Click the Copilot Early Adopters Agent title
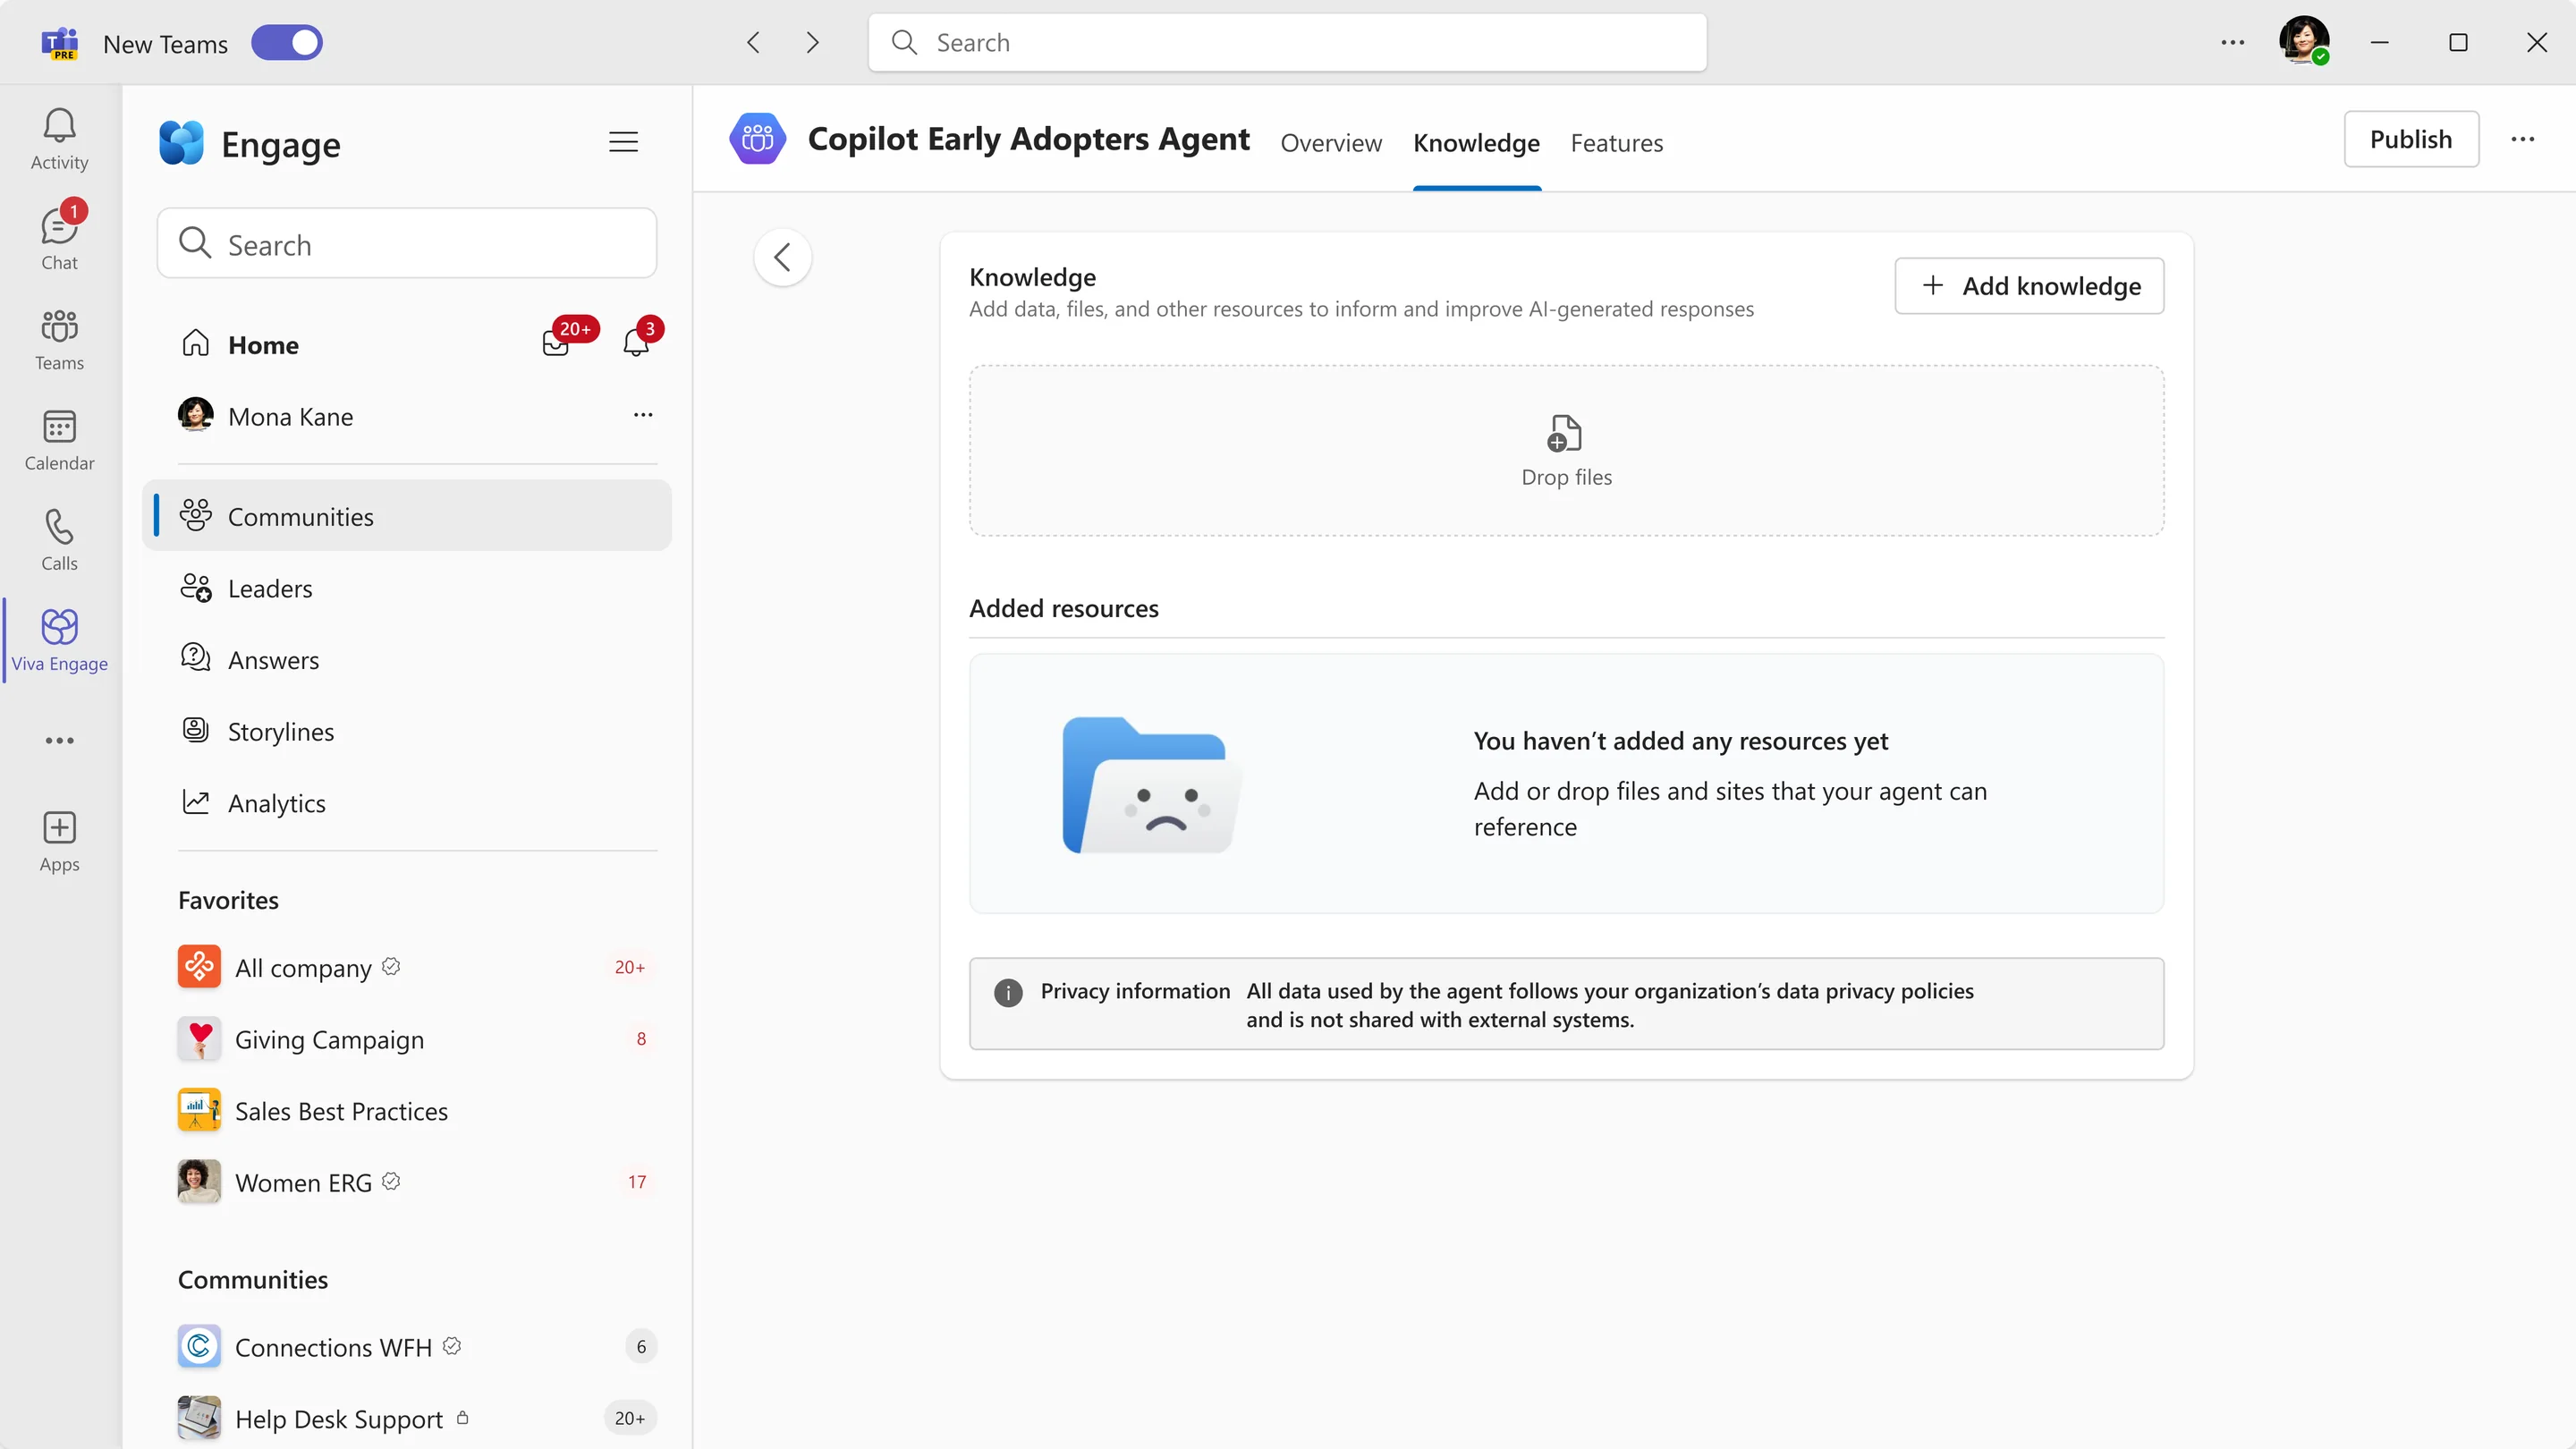The height and width of the screenshot is (1449, 2576). point(1028,138)
